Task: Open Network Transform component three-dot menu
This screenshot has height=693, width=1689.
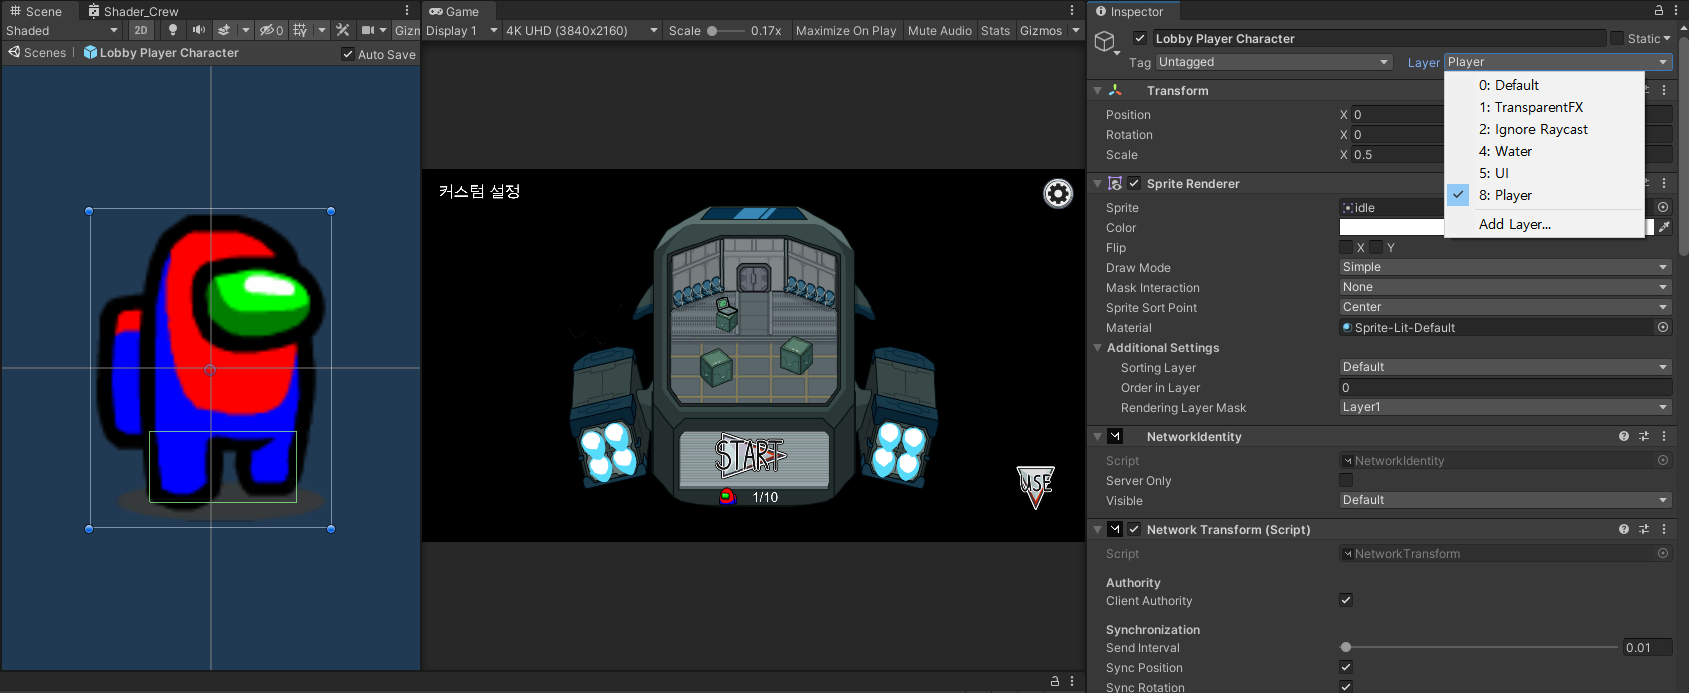Action: tap(1664, 529)
